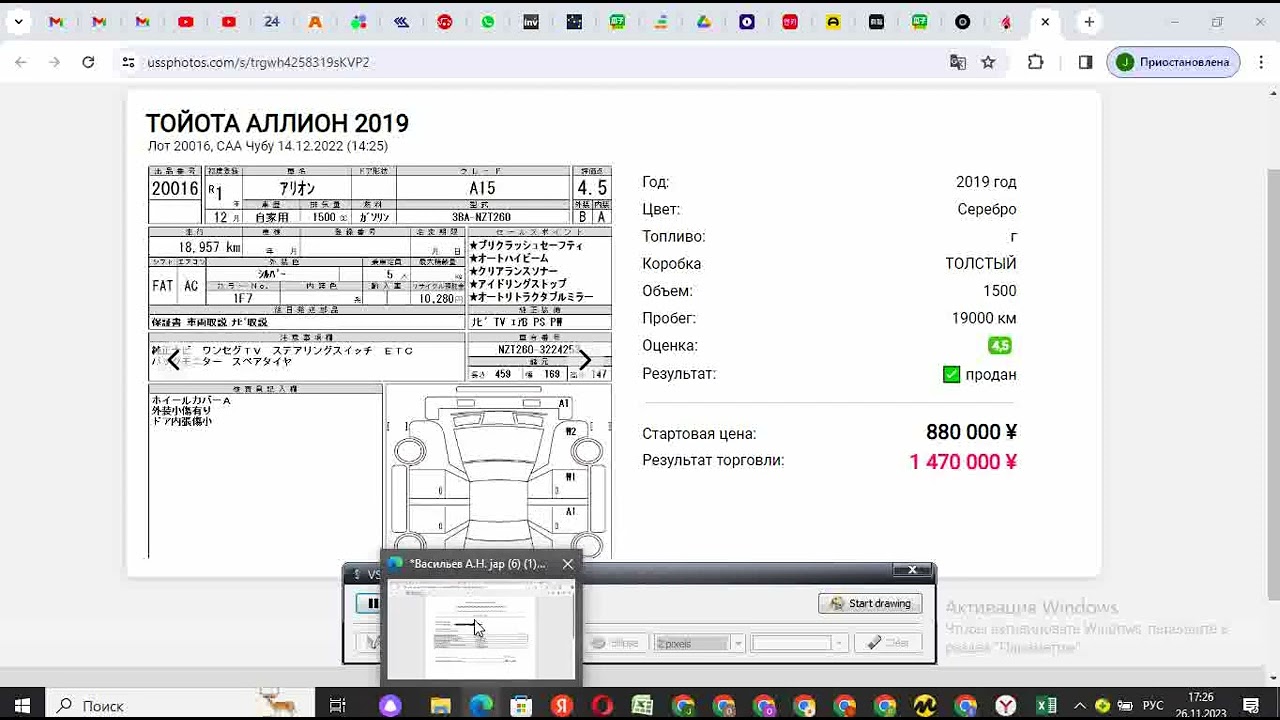The image size is (1280, 720).
Task: Open Opera from the taskbar
Action: coord(602,706)
